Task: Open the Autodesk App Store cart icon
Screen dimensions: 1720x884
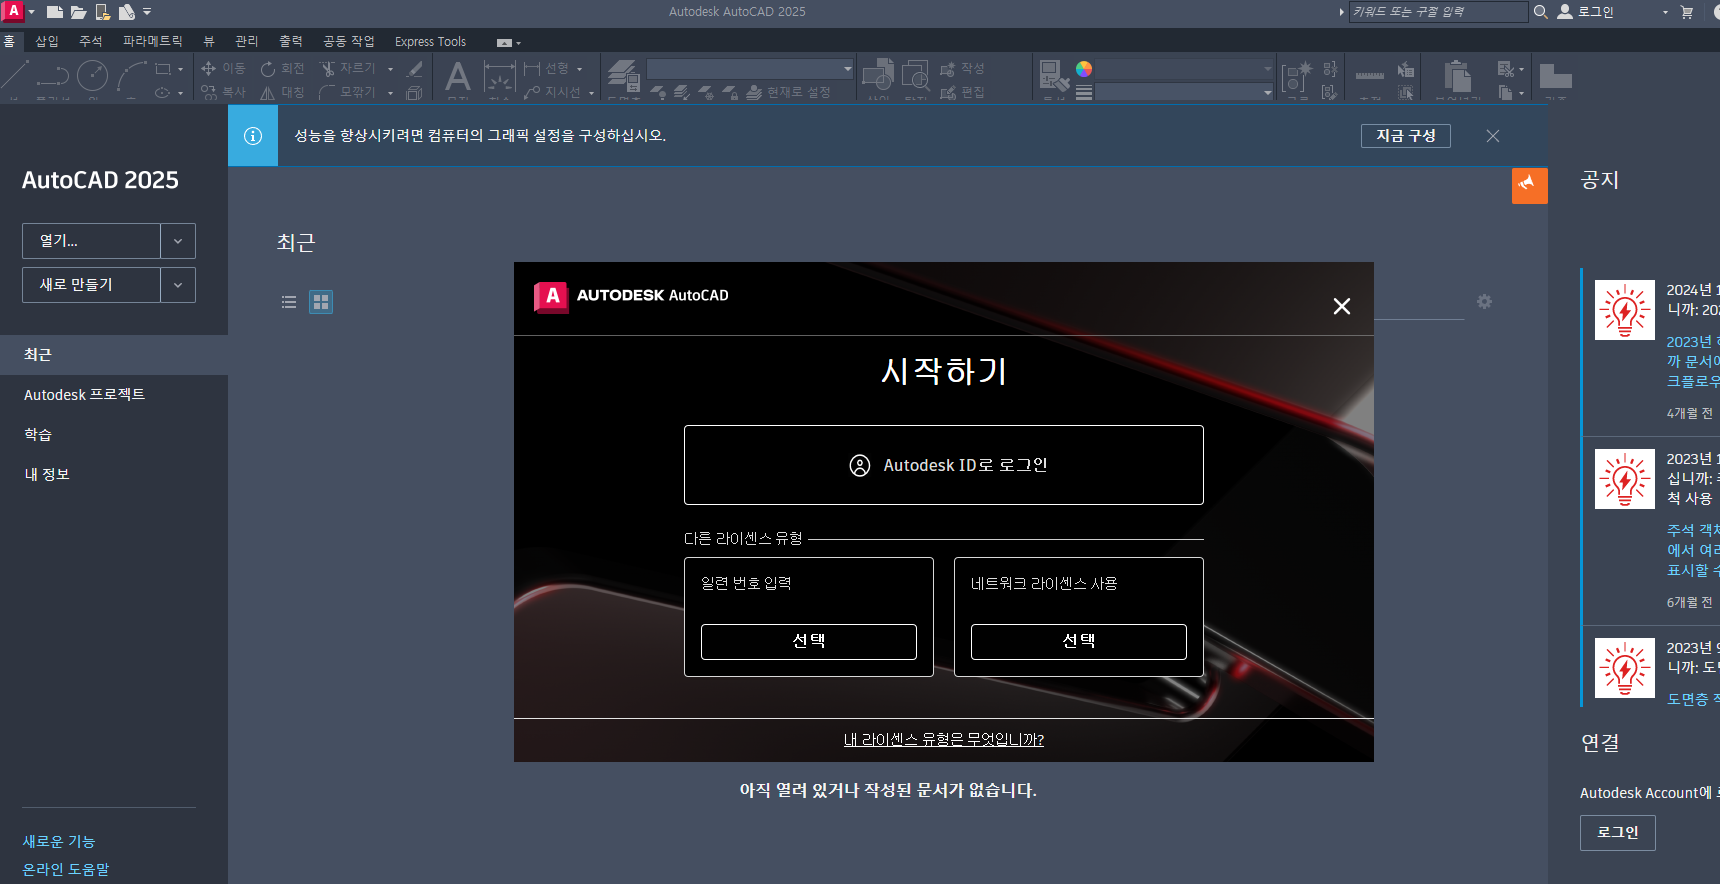Action: point(1687,12)
